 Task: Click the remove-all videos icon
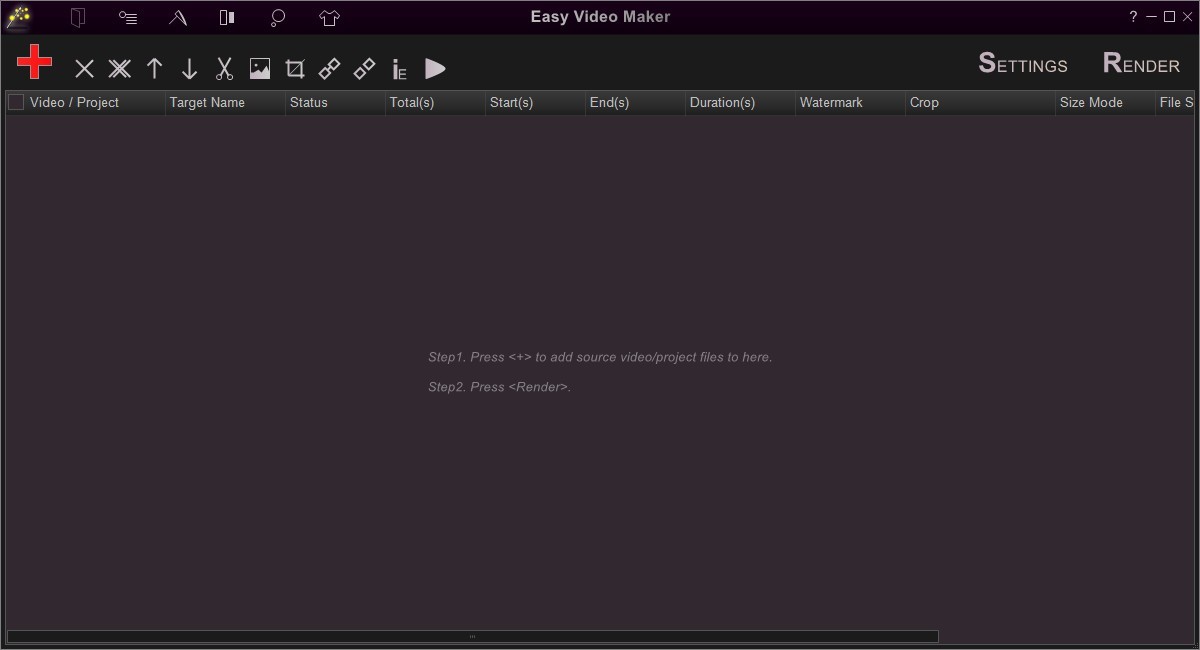[119, 68]
